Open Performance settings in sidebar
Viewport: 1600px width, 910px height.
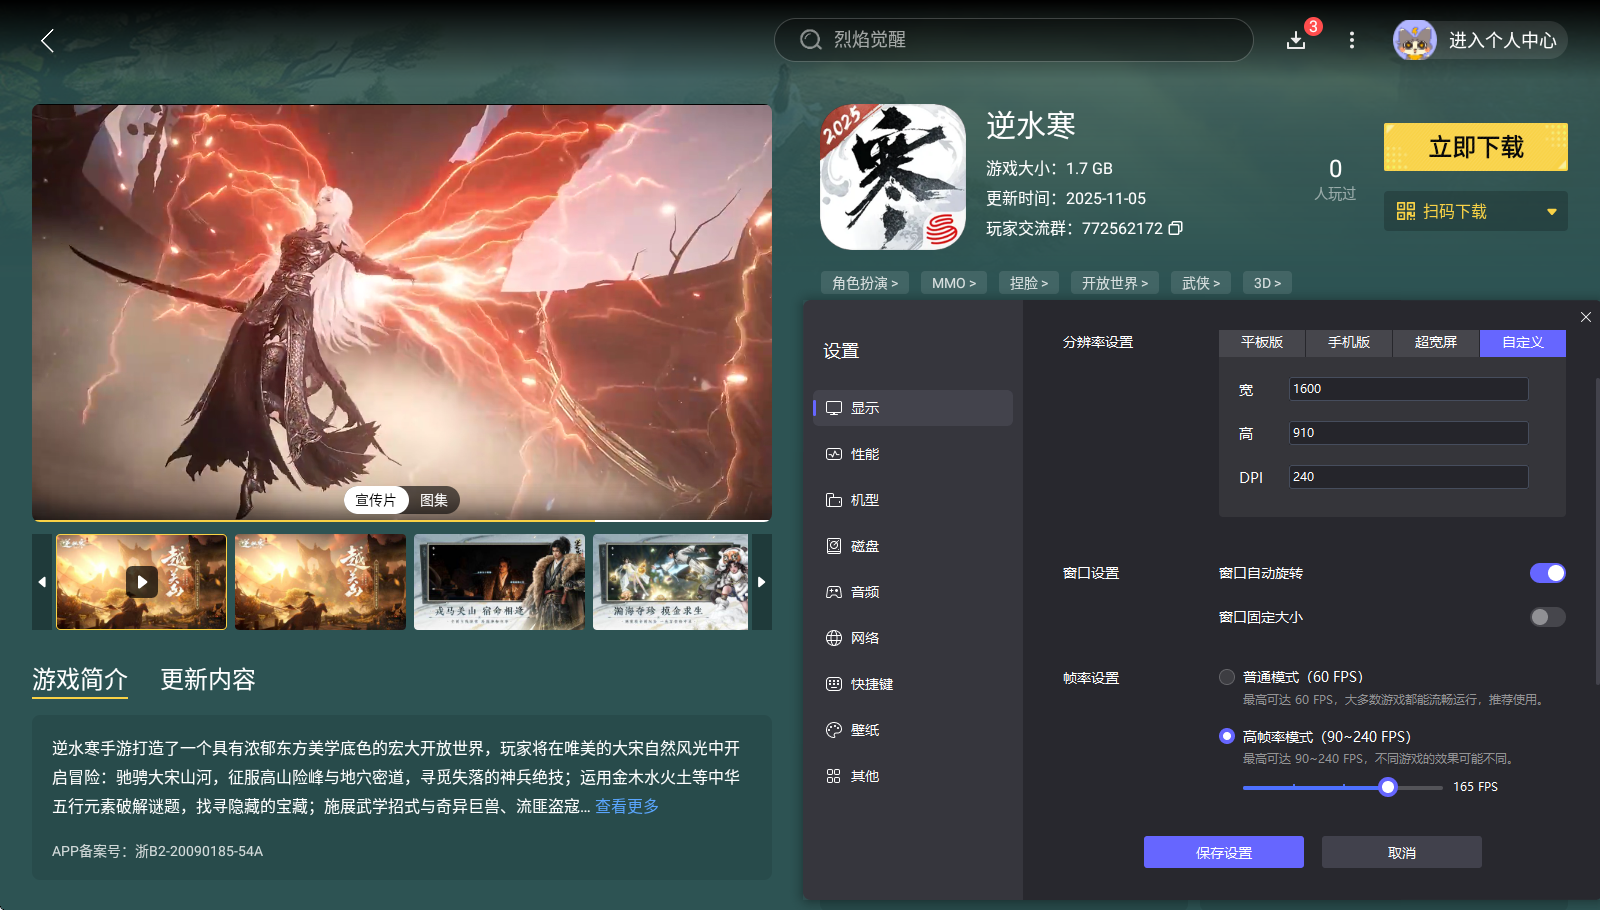(864, 454)
